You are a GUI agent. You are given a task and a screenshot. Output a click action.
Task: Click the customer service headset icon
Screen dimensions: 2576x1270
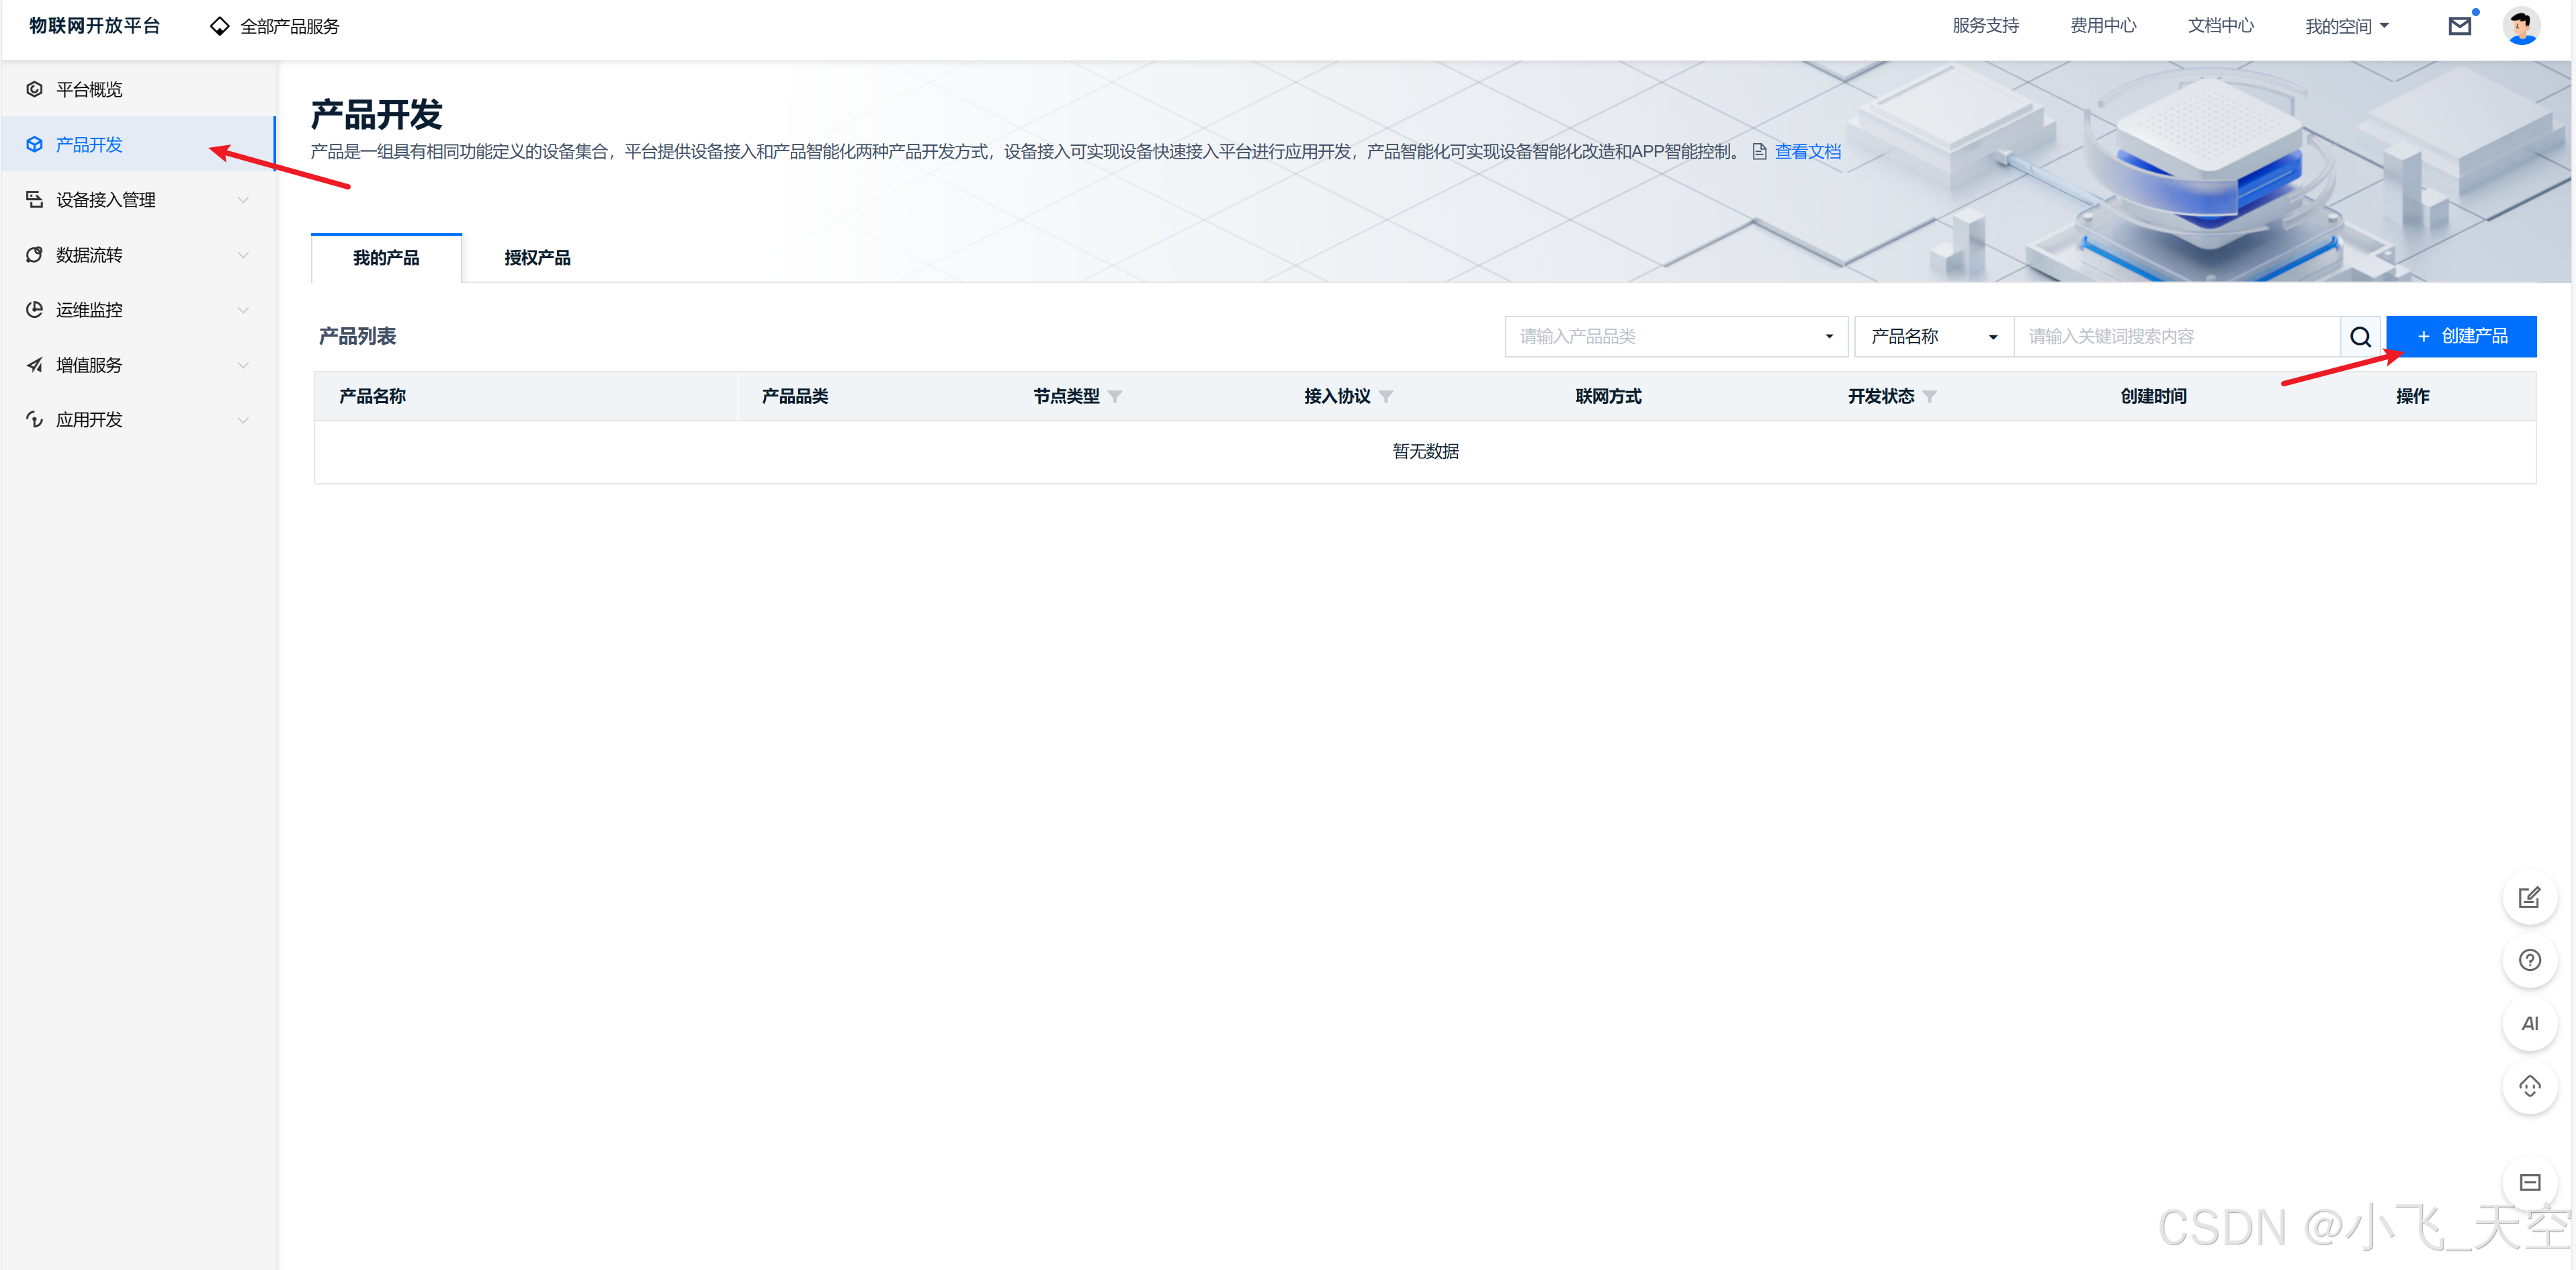pos(2529,1086)
